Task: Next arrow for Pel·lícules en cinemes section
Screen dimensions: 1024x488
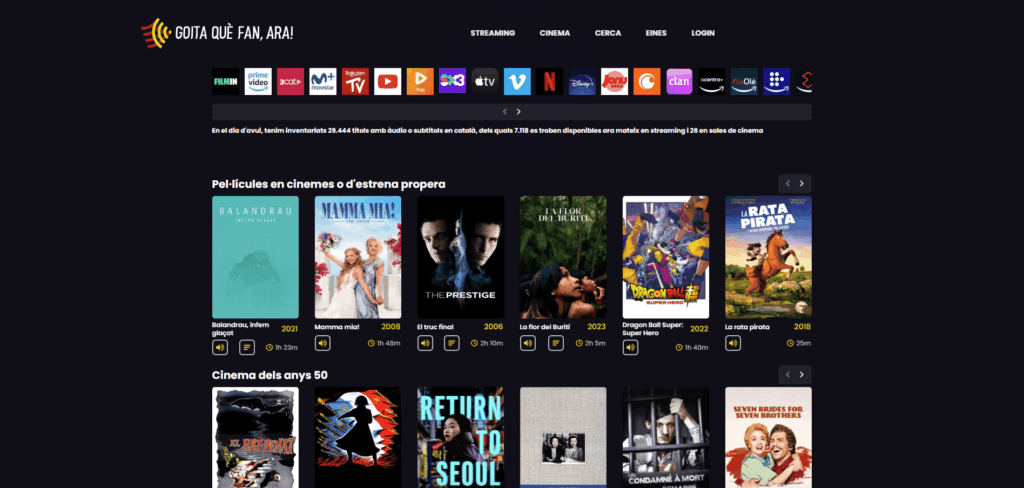Action: coord(802,184)
